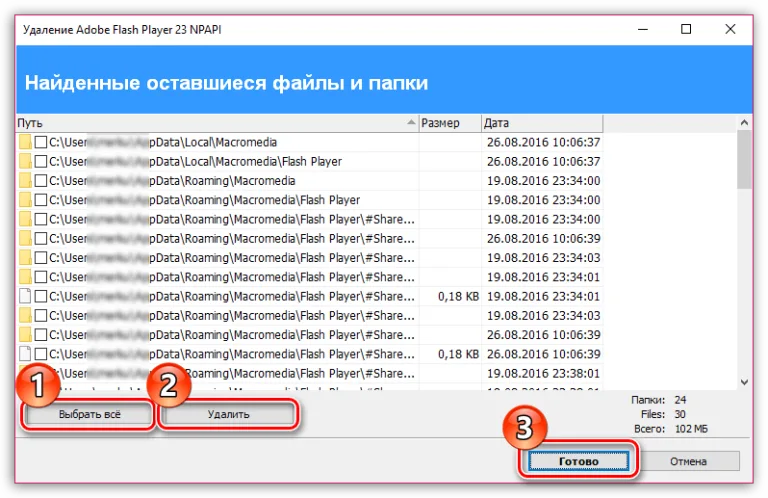Screen dimensions: 768x498
Task: Click date cell of Roaming\Macromedia row
Action: (x=543, y=181)
